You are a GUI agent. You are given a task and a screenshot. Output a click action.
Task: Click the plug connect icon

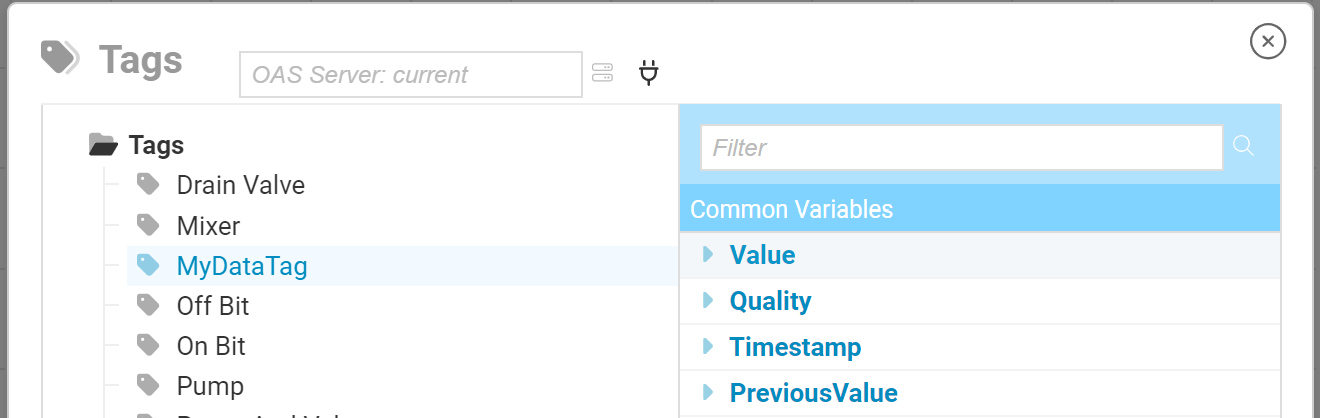coord(649,73)
